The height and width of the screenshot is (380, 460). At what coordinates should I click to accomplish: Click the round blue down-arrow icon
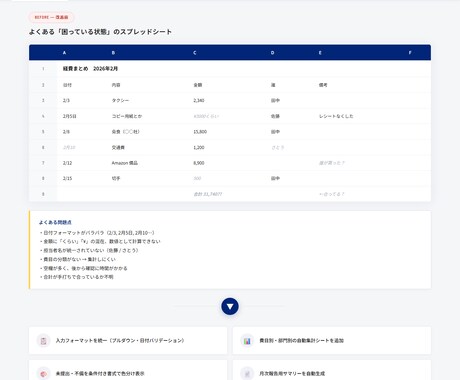[x=230, y=306]
